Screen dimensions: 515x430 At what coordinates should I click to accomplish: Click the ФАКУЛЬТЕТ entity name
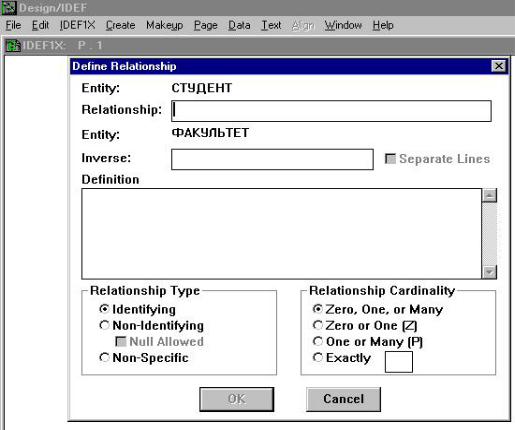[x=210, y=133]
